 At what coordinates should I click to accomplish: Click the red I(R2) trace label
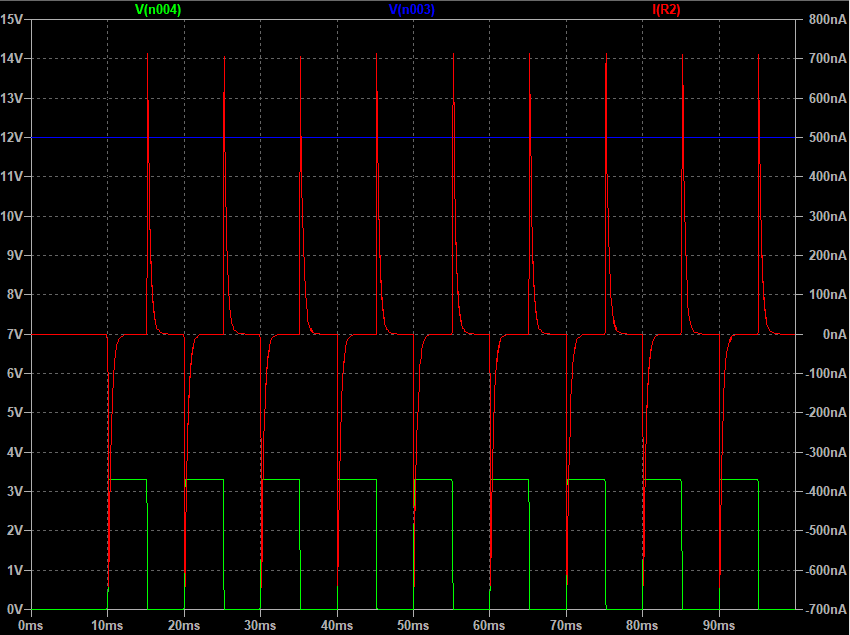pos(666,9)
